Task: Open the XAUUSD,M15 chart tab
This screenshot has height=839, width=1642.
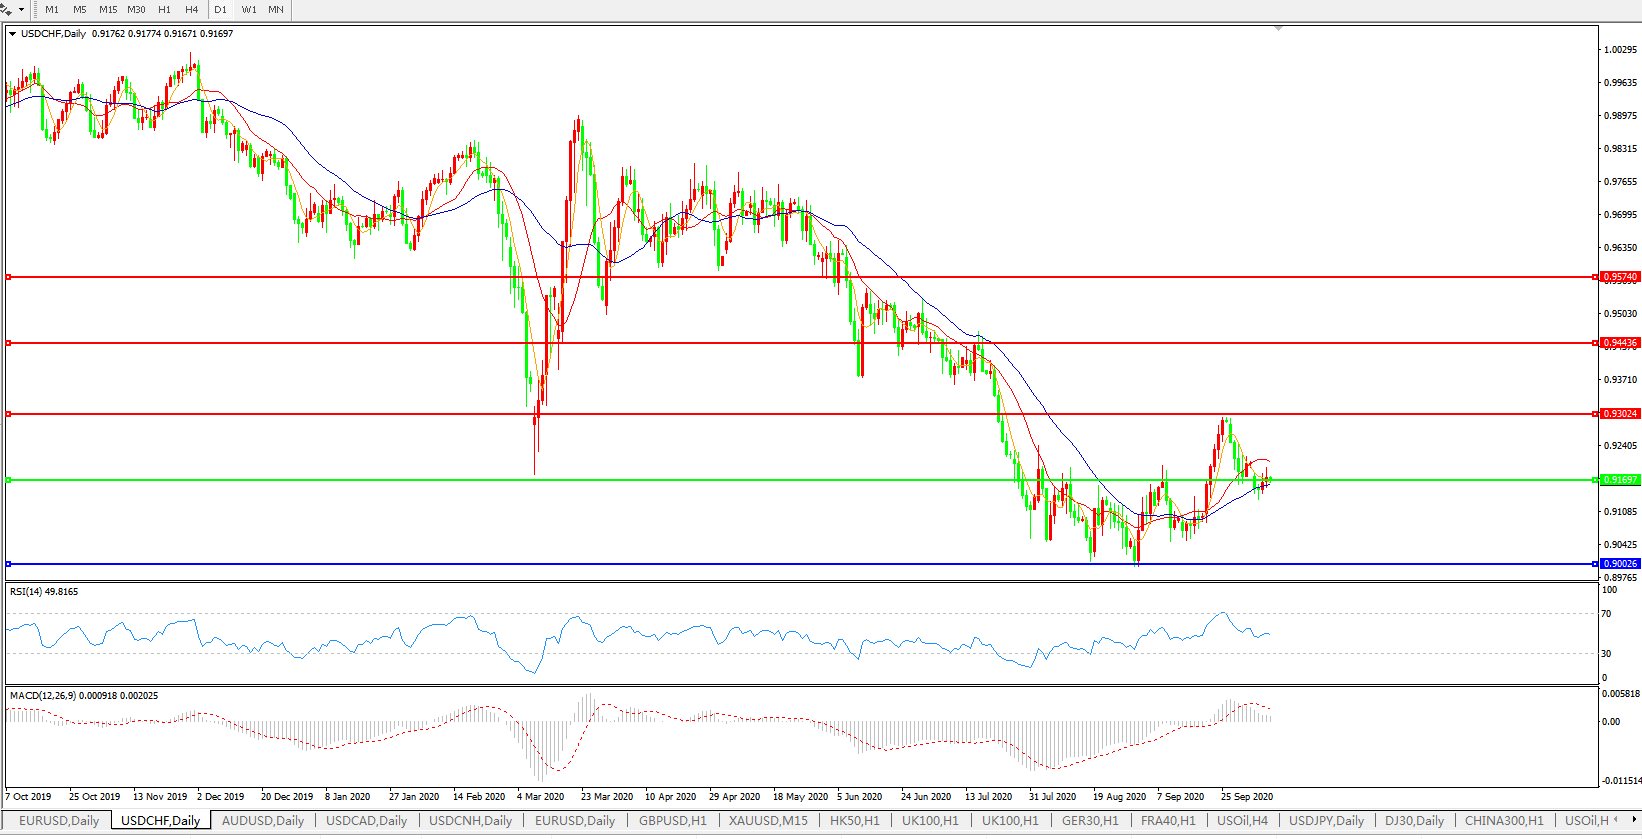Action: coord(767,821)
